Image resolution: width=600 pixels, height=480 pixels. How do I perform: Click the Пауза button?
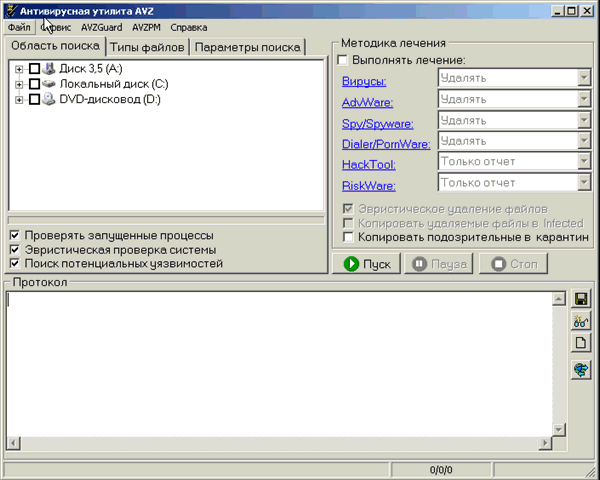coord(439,264)
